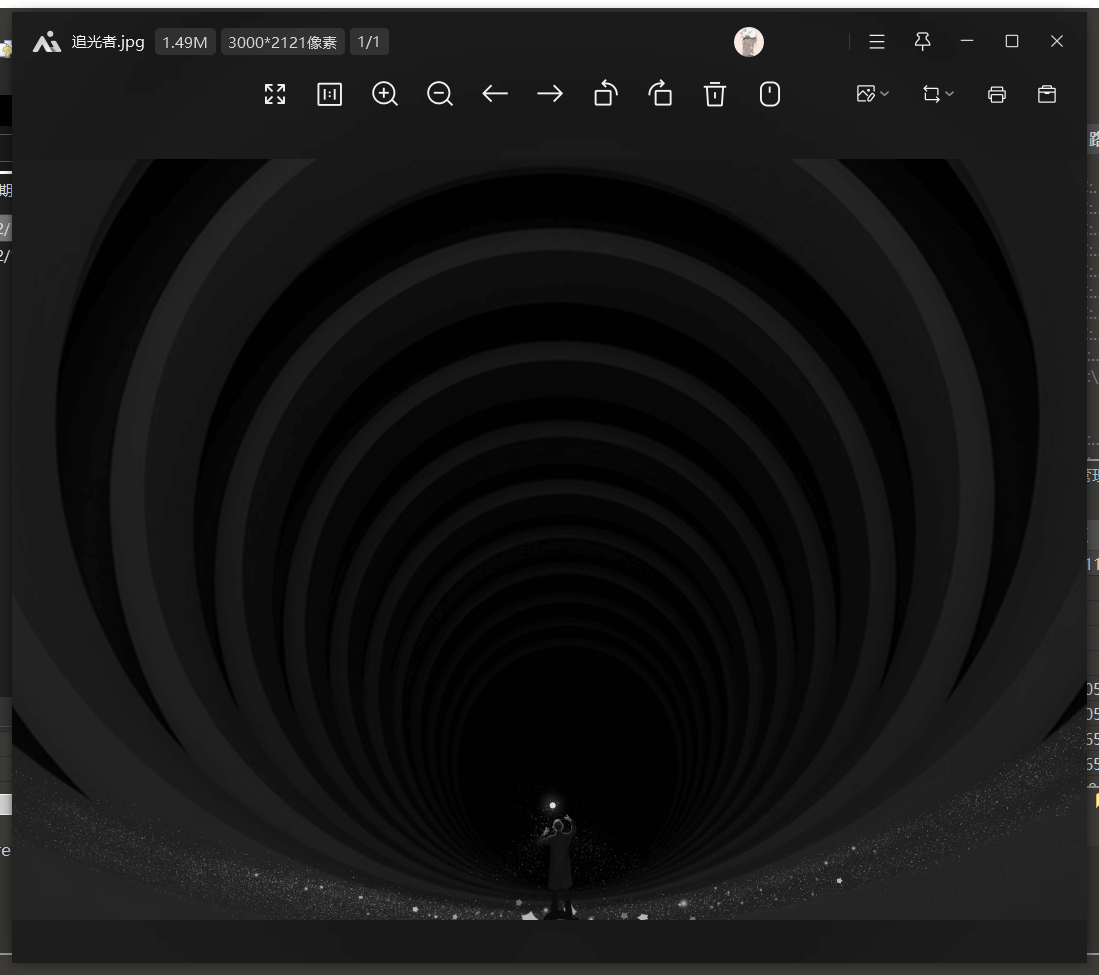Pin the viewer window on top
Image resolution: width=1099 pixels, height=975 pixels.
[x=923, y=41]
